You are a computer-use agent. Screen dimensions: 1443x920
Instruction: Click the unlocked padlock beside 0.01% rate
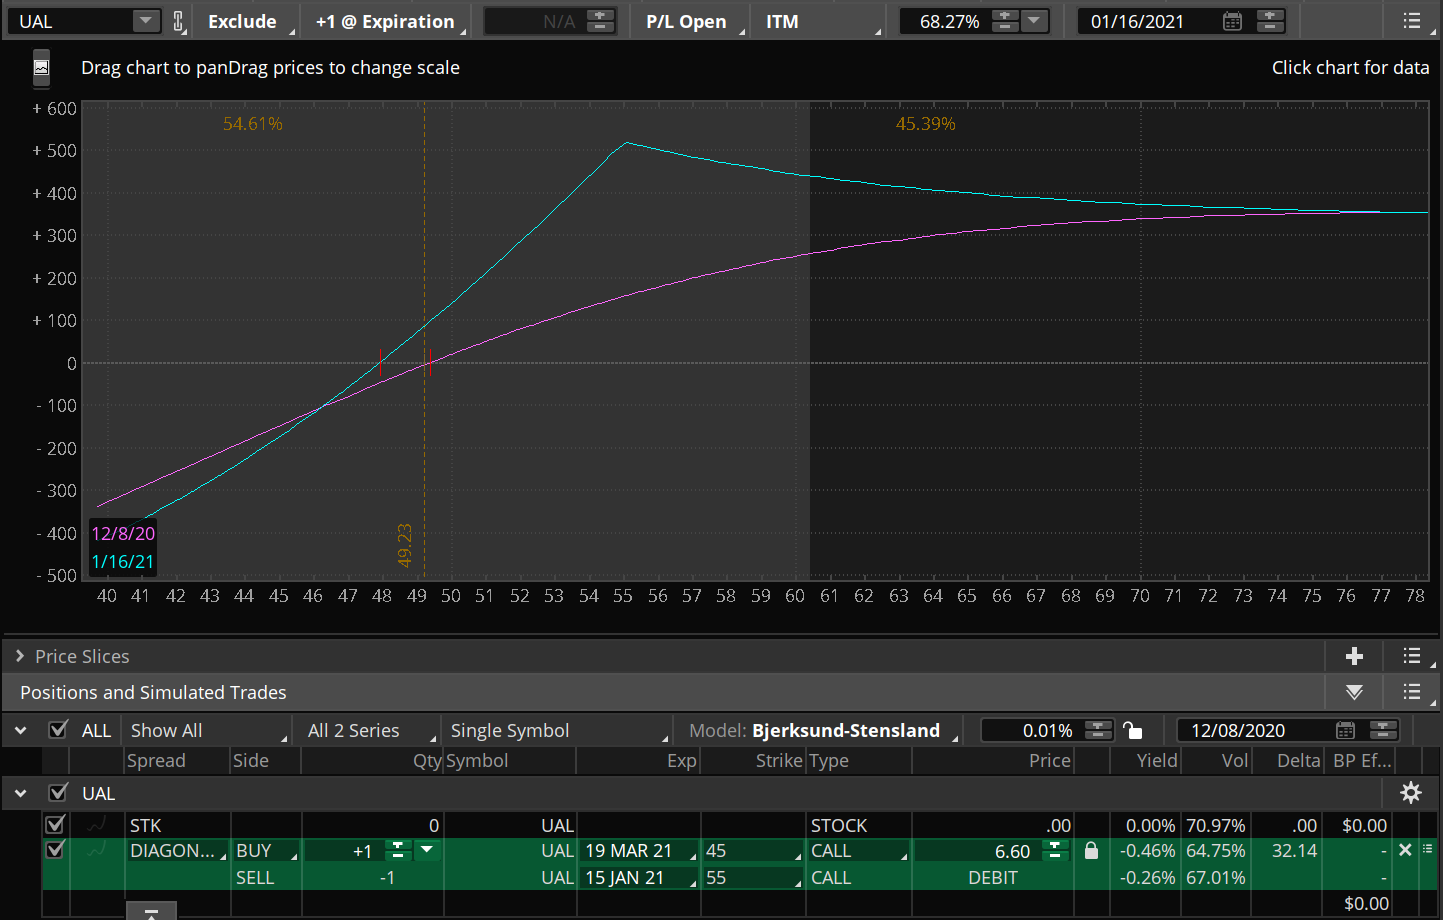click(1132, 730)
